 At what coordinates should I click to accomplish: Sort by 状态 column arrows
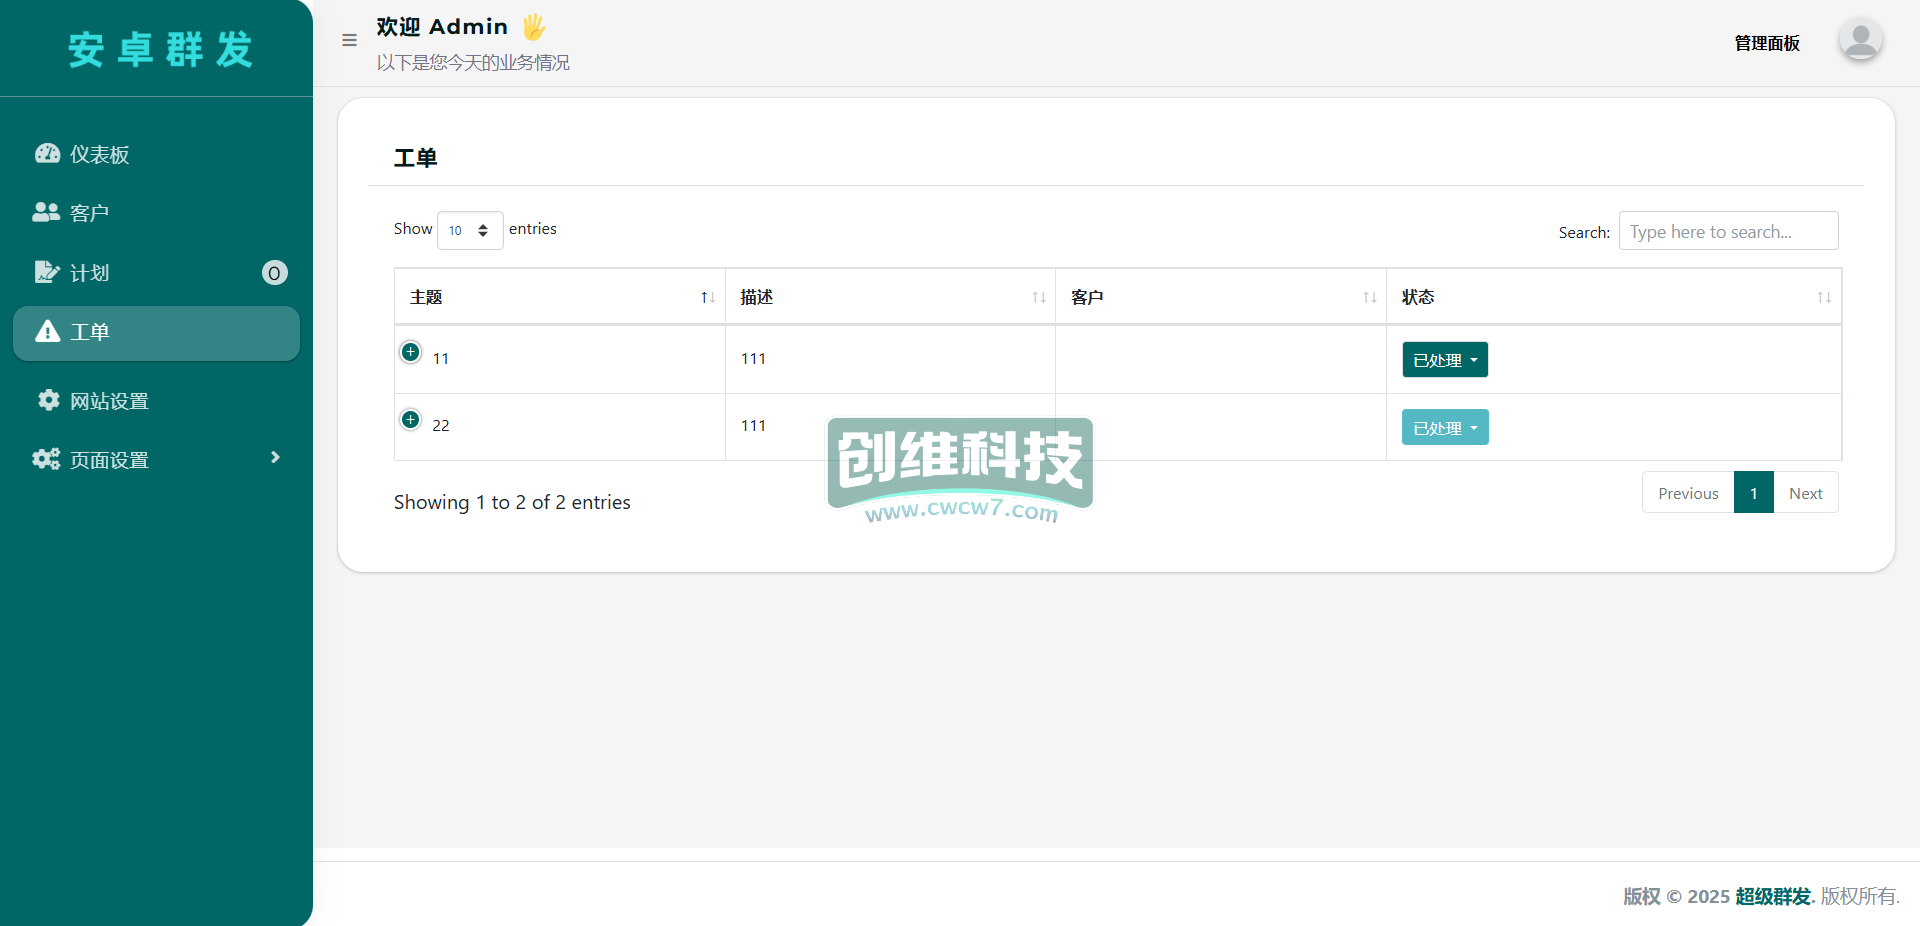point(1823,298)
